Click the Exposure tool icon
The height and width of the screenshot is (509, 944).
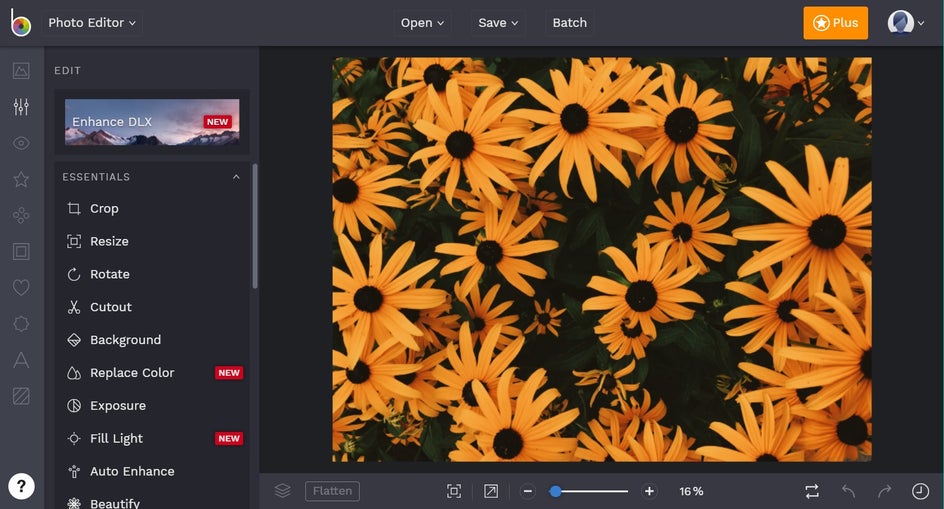74,405
